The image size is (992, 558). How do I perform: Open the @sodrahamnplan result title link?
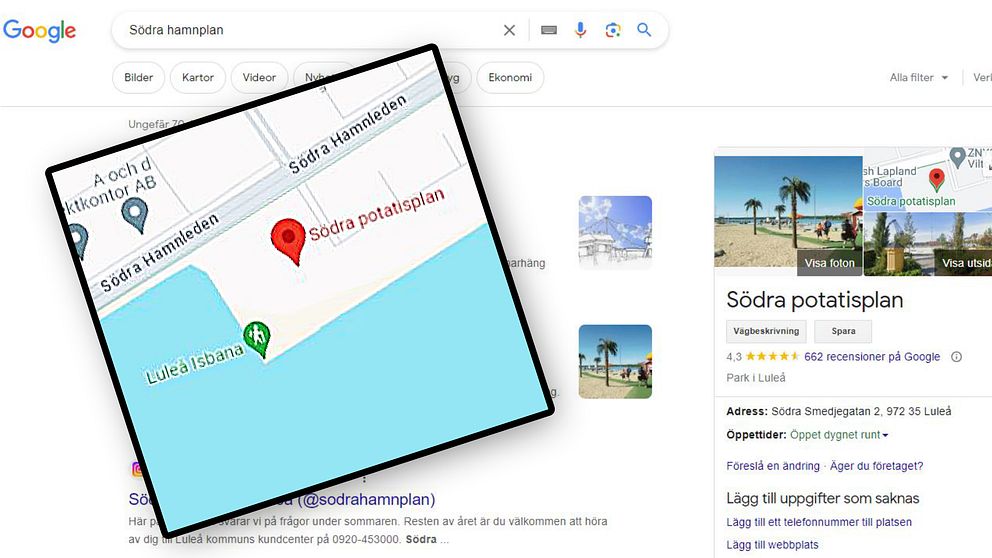(x=367, y=499)
